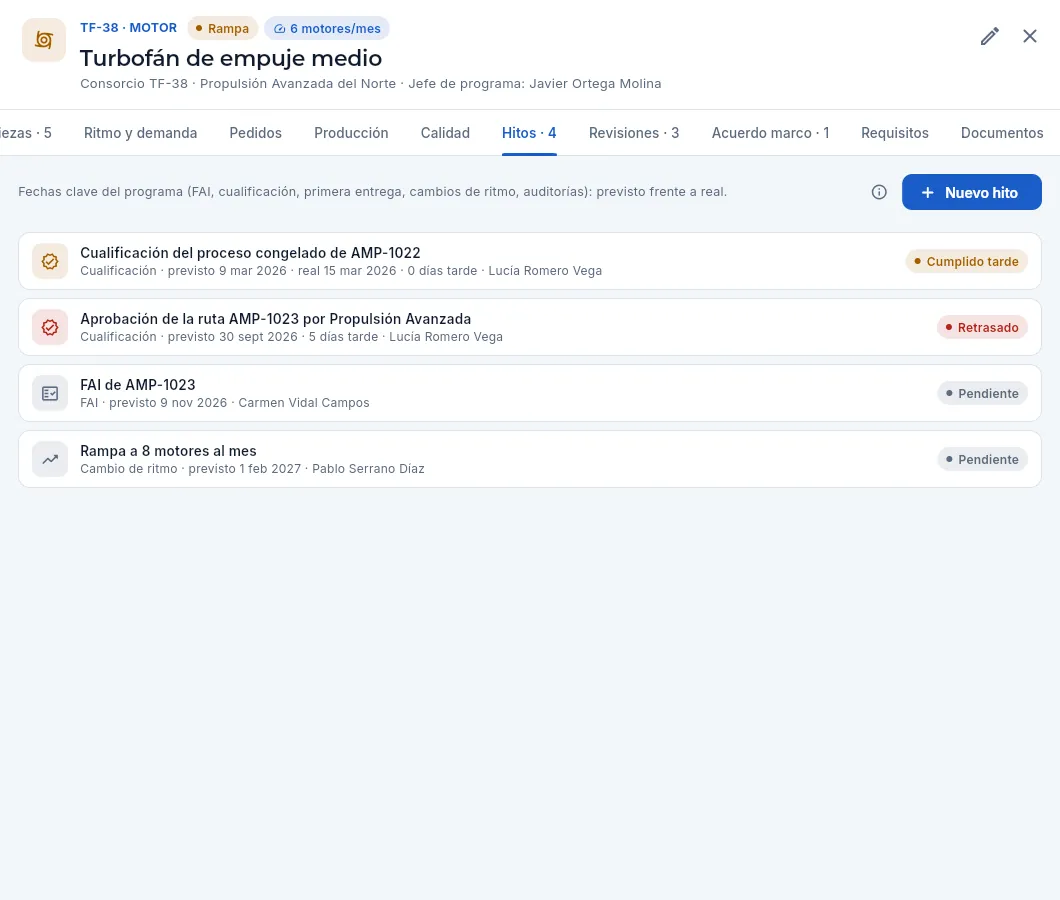
Task: Click the trend icon for Rampa a 8 motores
Action: coord(50,460)
